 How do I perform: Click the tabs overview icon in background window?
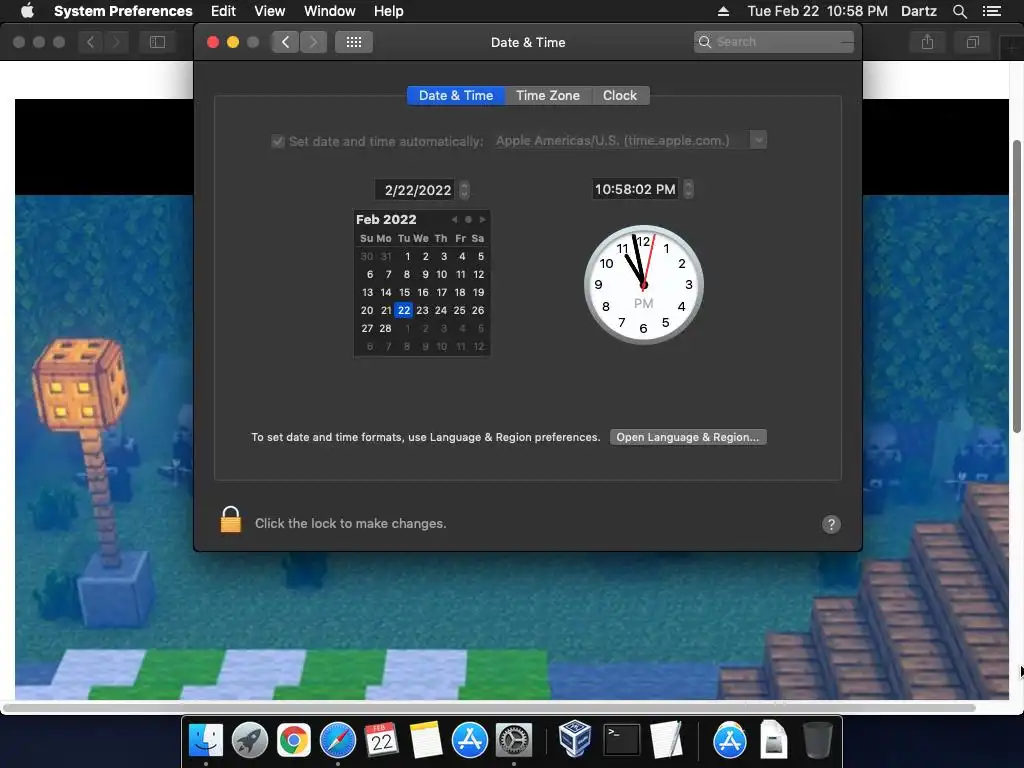click(972, 42)
